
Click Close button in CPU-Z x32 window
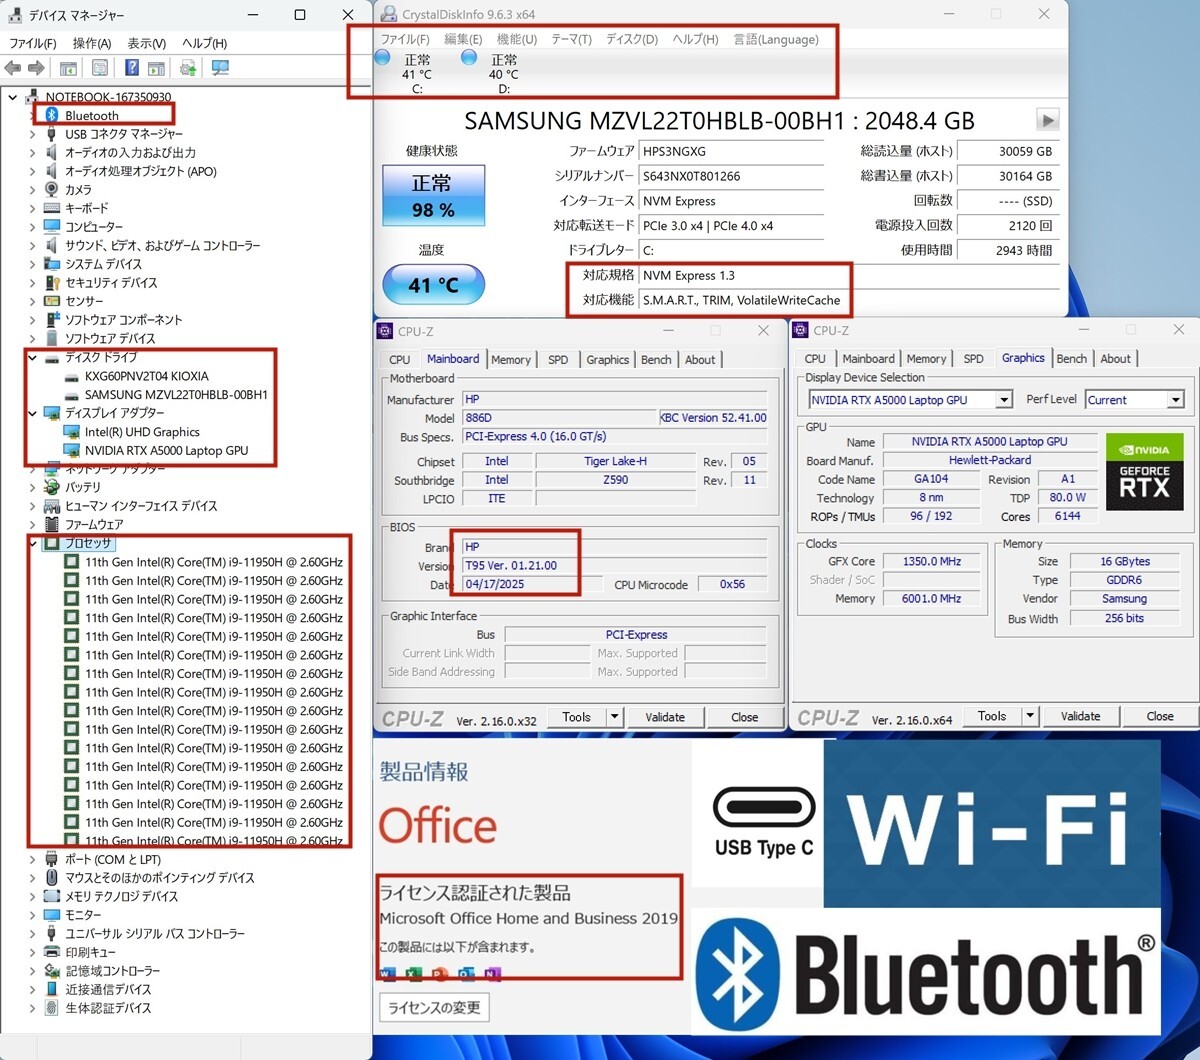744,717
